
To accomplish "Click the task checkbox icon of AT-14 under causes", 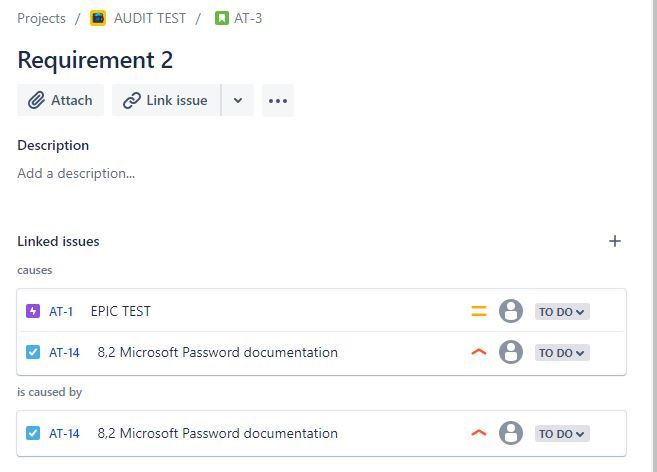I will (33, 352).
